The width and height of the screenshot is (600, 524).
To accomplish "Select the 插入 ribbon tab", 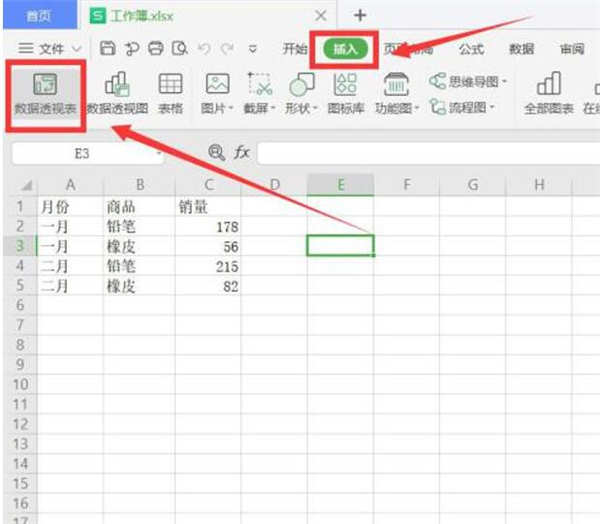I will (345, 49).
